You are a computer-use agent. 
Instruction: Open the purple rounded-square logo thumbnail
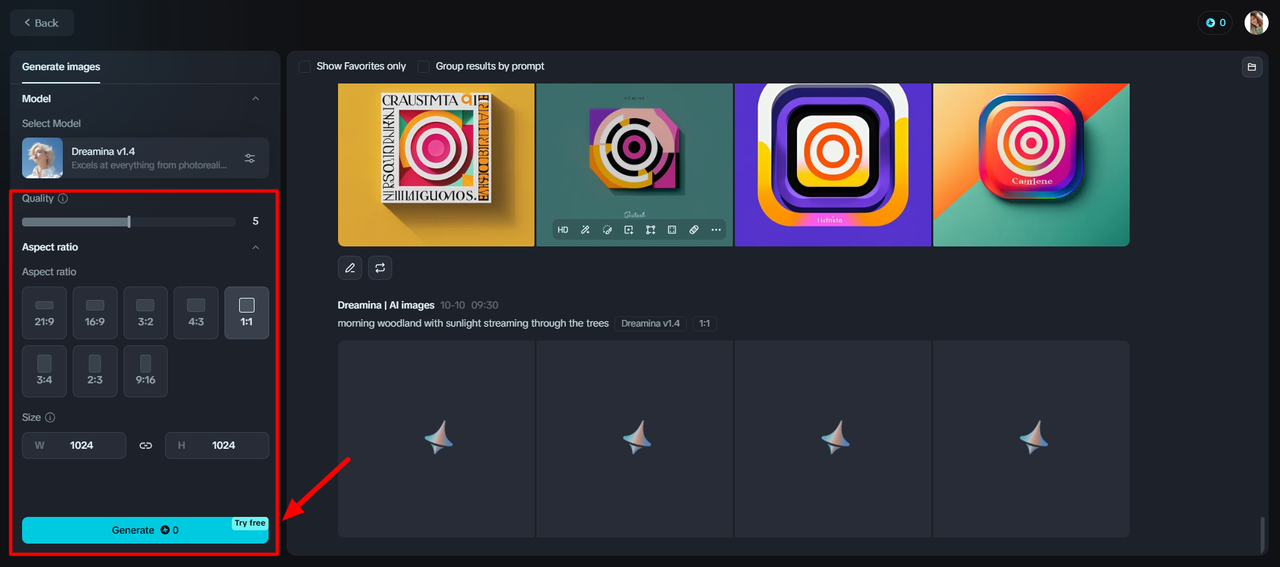coord(833,164)
